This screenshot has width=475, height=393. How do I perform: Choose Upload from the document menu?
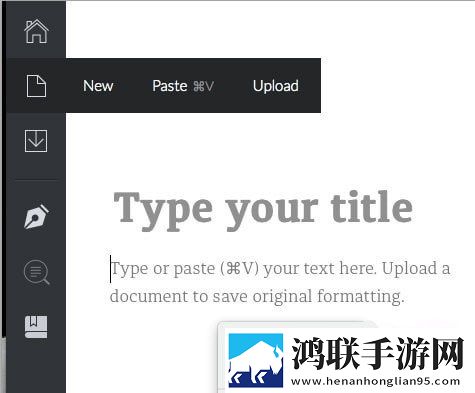276,86
